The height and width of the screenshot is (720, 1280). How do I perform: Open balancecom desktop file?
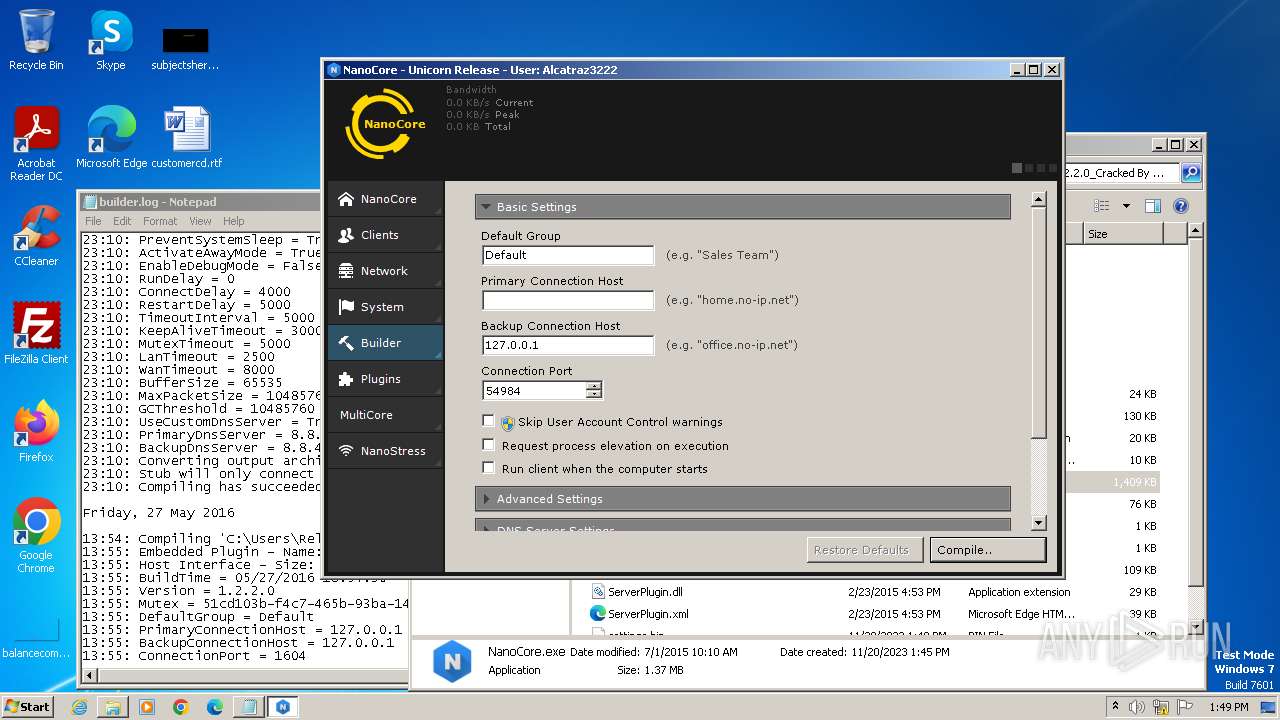coord(36,637)
